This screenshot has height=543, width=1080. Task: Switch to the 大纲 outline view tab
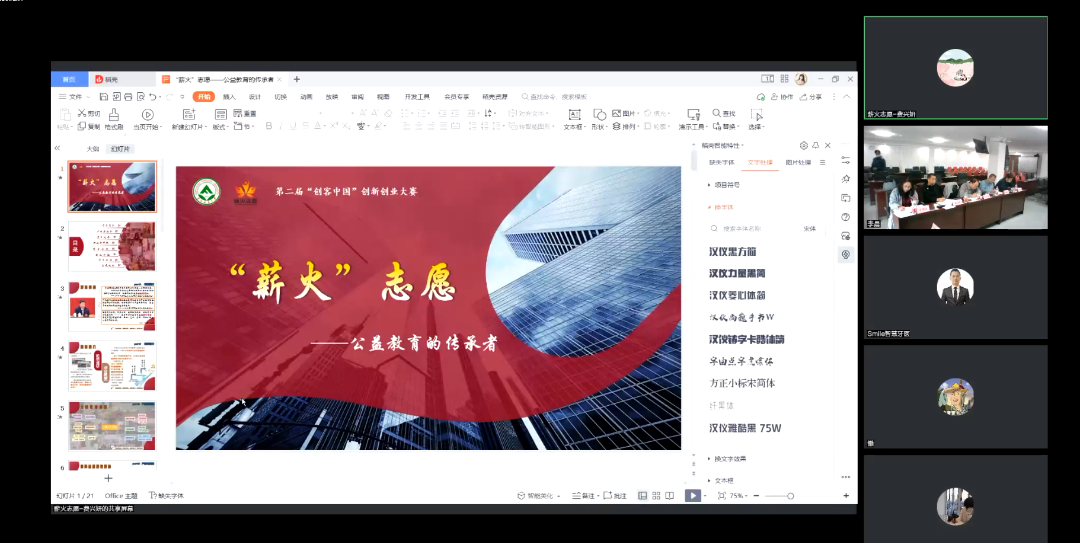tap(93, 149)
